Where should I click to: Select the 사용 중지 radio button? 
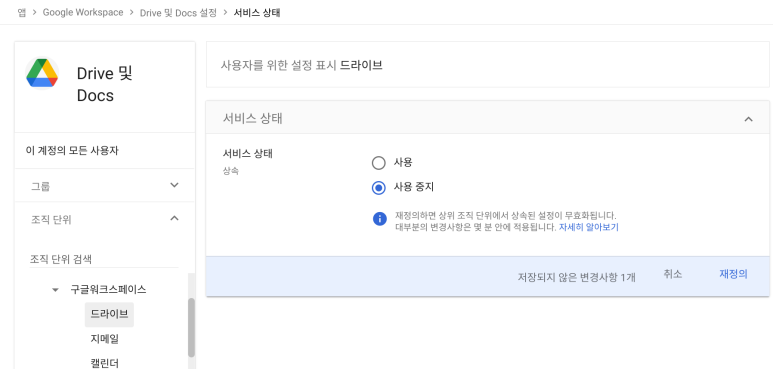tap(379, 188)
